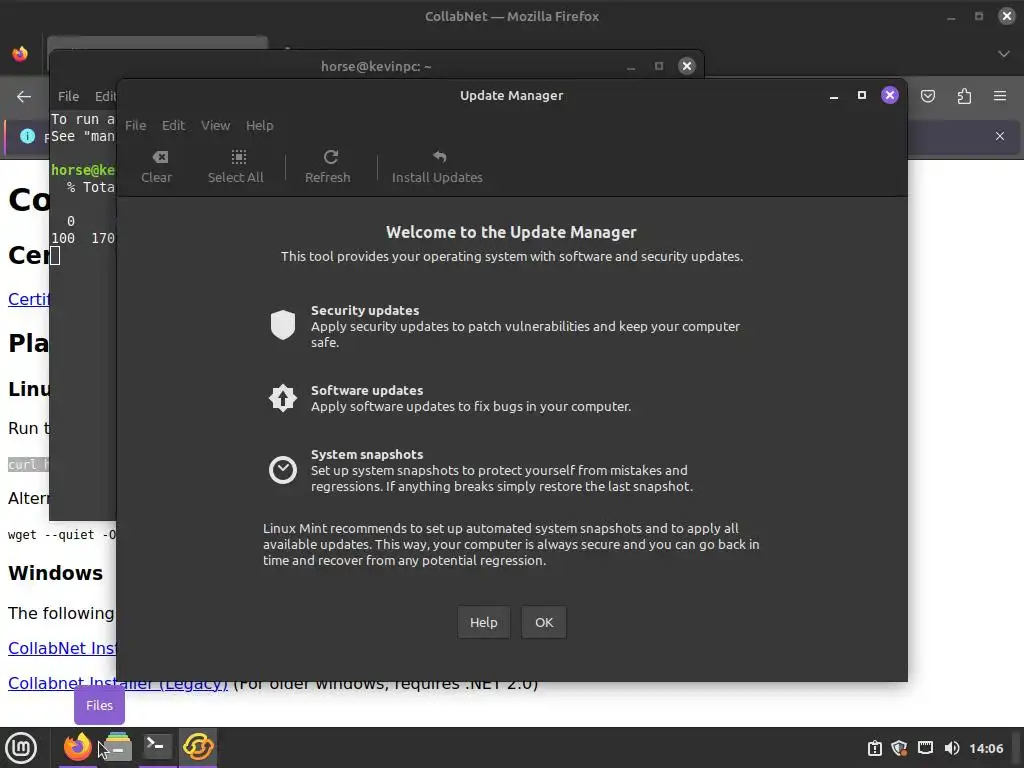Click the Certificate link in Firefox page
Viewport: 1024px width, 768px height.
(x=29, y=299)
